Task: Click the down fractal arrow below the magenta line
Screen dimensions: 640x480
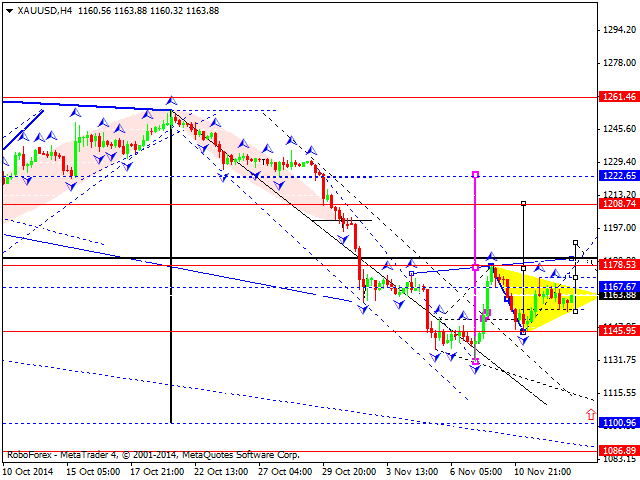Action: point(475,369)
